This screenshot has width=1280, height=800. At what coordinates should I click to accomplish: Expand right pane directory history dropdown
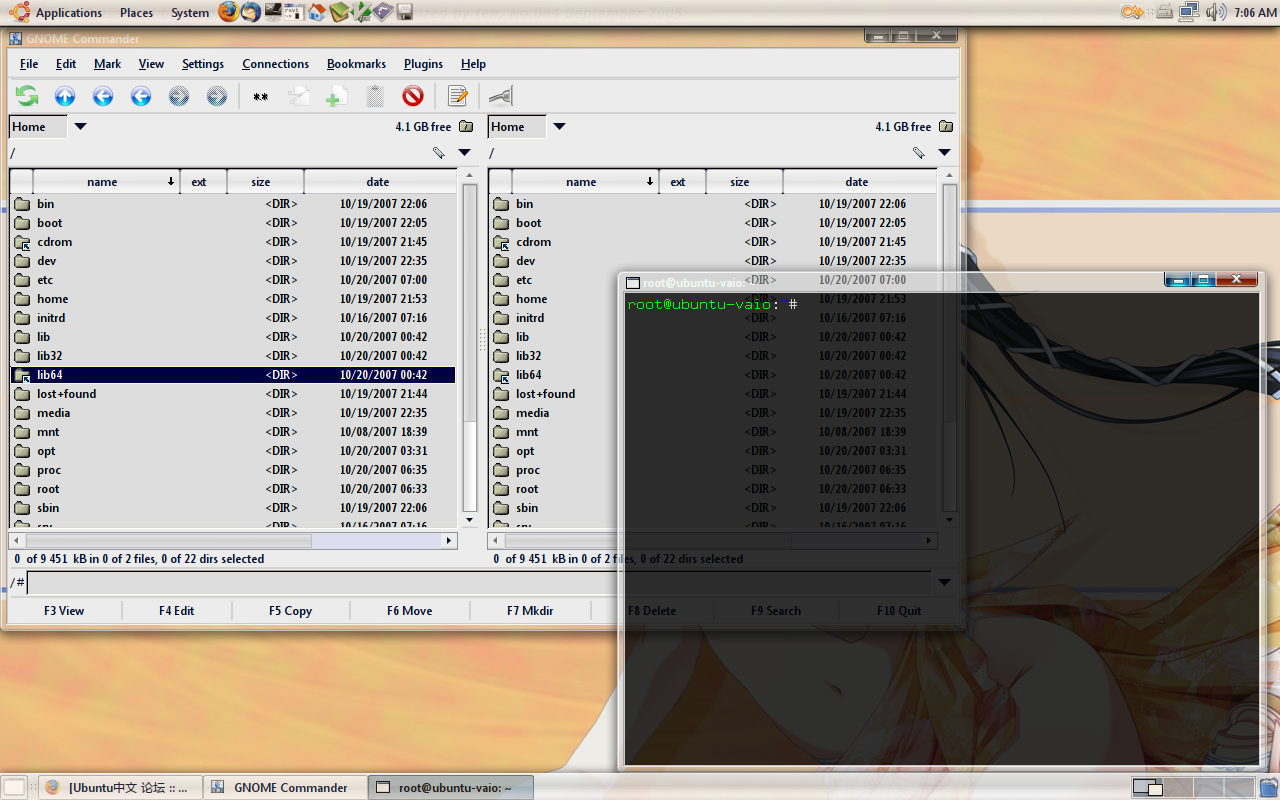(945, 153)
